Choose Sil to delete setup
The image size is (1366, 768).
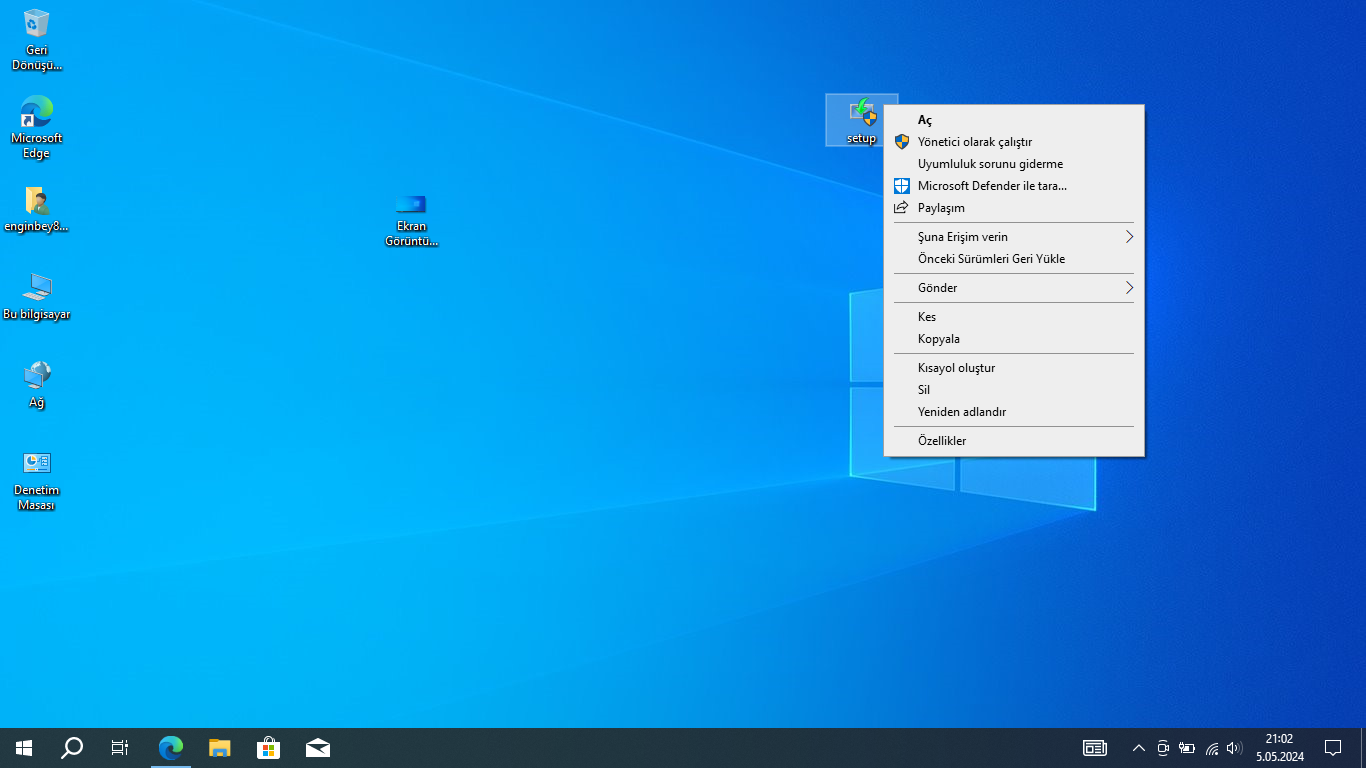click(x=1014, y=390)
